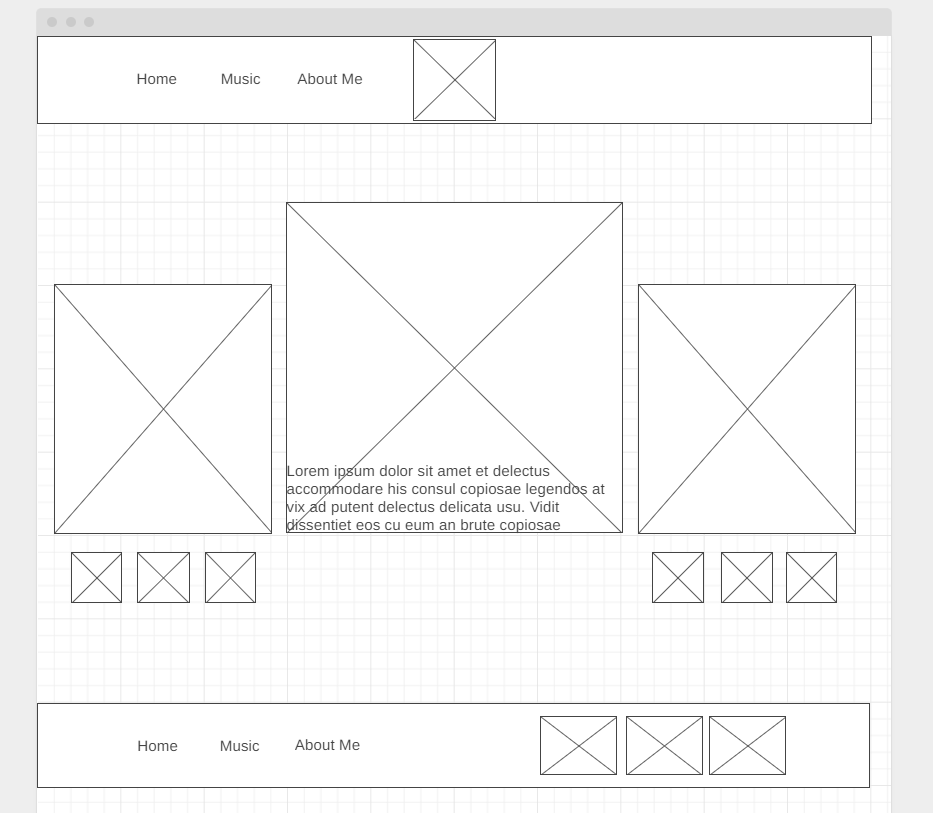
Task: Click the middle footer image placeholder
Action: pos(662,745)
